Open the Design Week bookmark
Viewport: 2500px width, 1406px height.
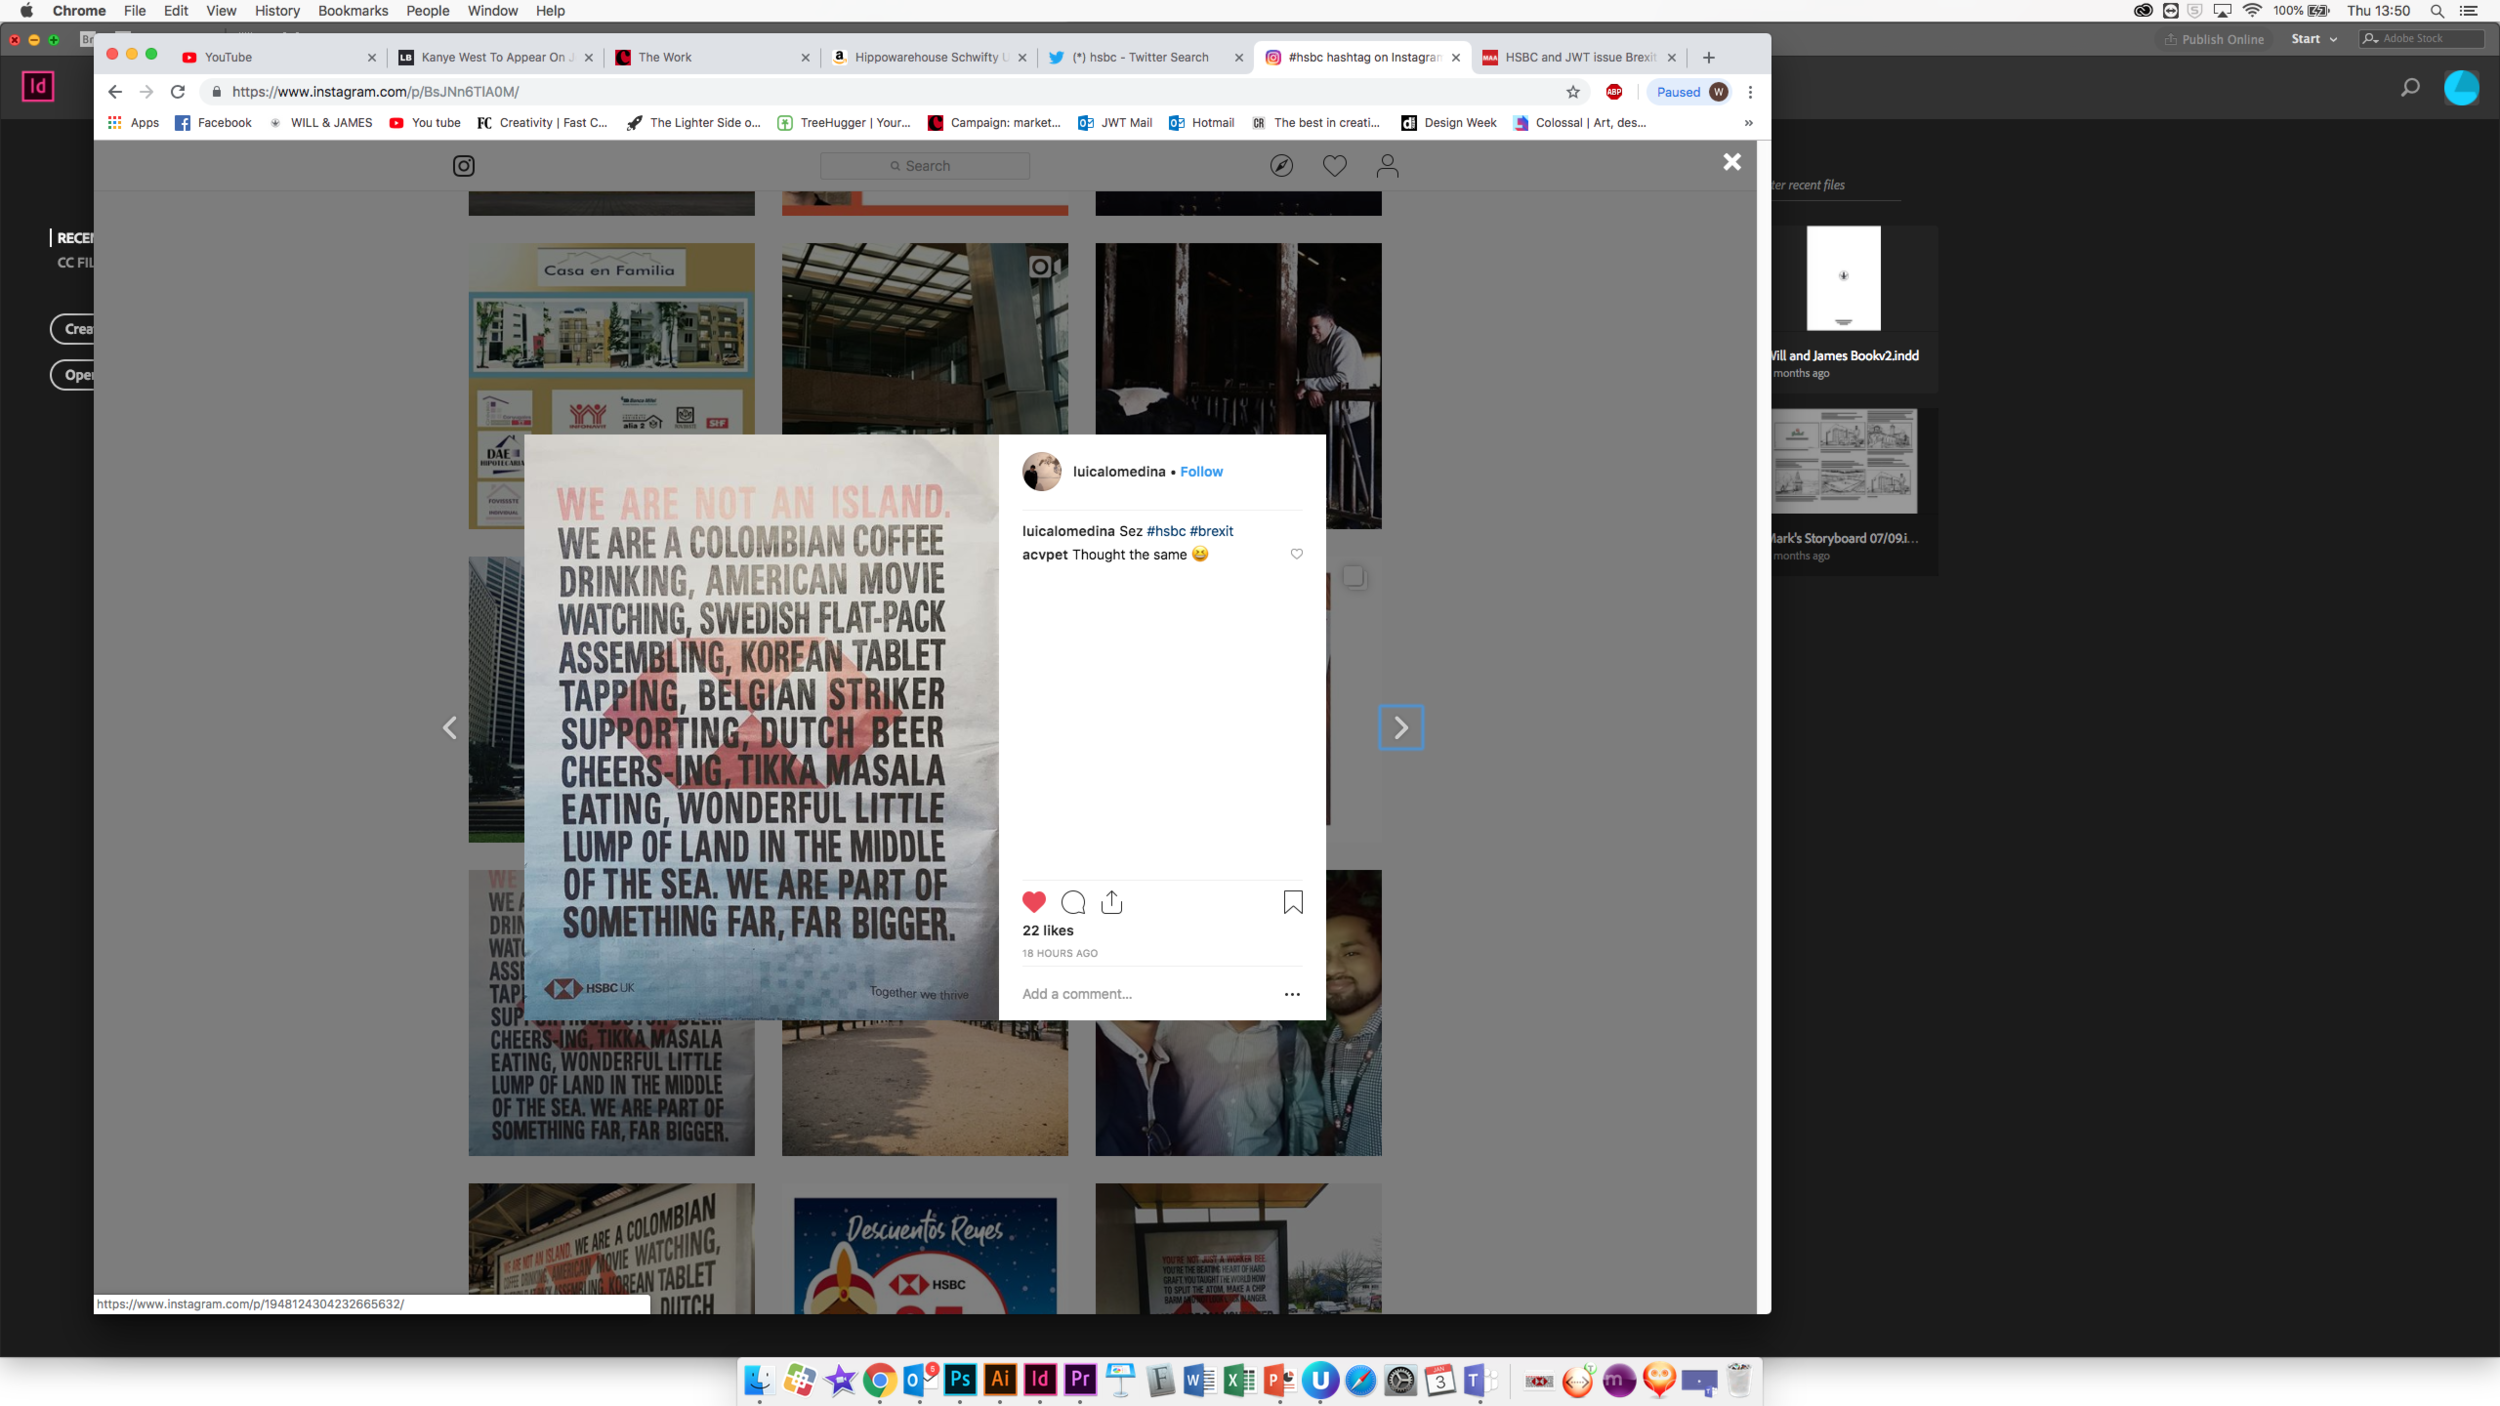click(x=1448, y=123)
